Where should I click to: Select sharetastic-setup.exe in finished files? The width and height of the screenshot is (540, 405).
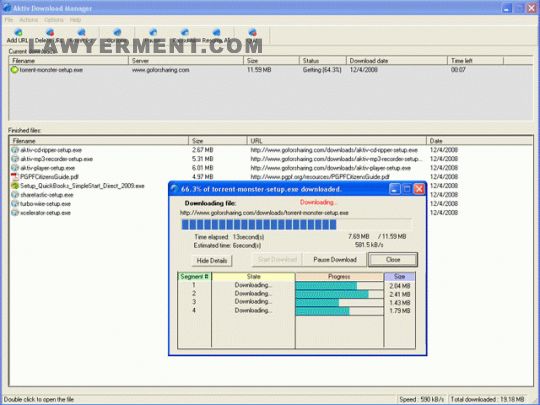click(x=47, y=195)
